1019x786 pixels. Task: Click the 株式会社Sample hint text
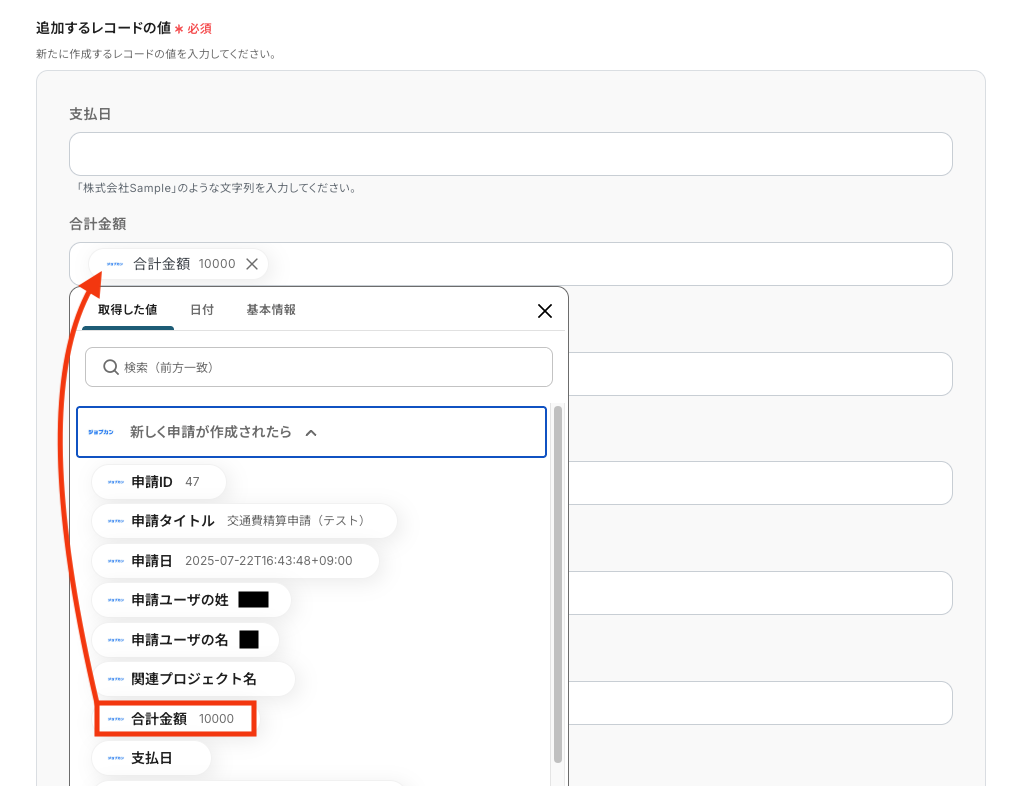(216, 188)
